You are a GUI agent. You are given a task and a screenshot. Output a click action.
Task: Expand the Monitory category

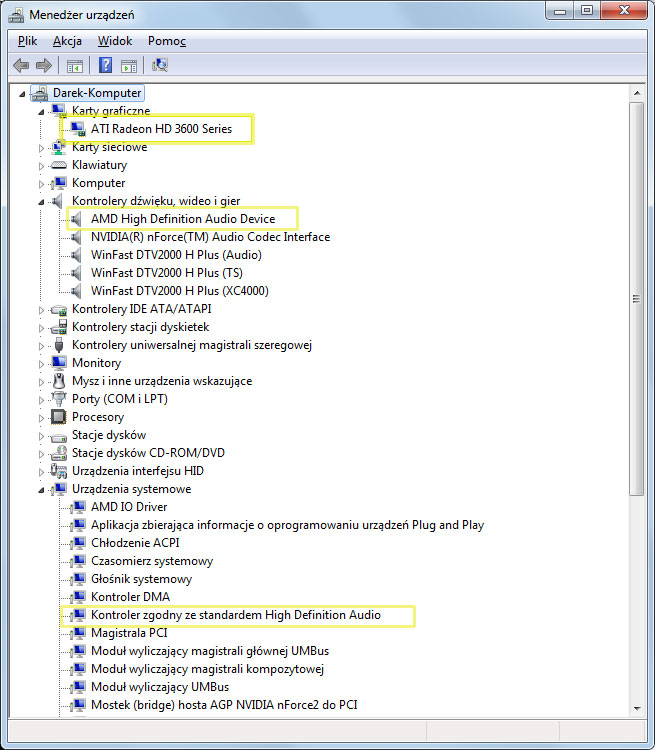coord(41,364)
